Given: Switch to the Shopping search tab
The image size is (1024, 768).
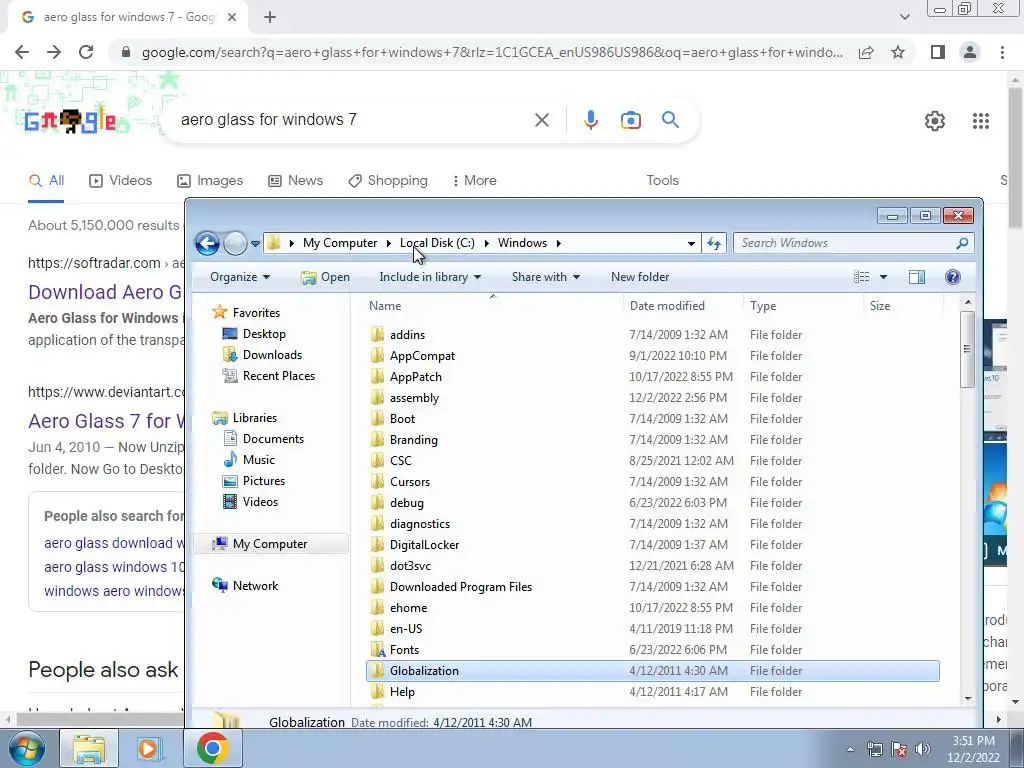Looking at the screenshot, I should click(388, 181).
